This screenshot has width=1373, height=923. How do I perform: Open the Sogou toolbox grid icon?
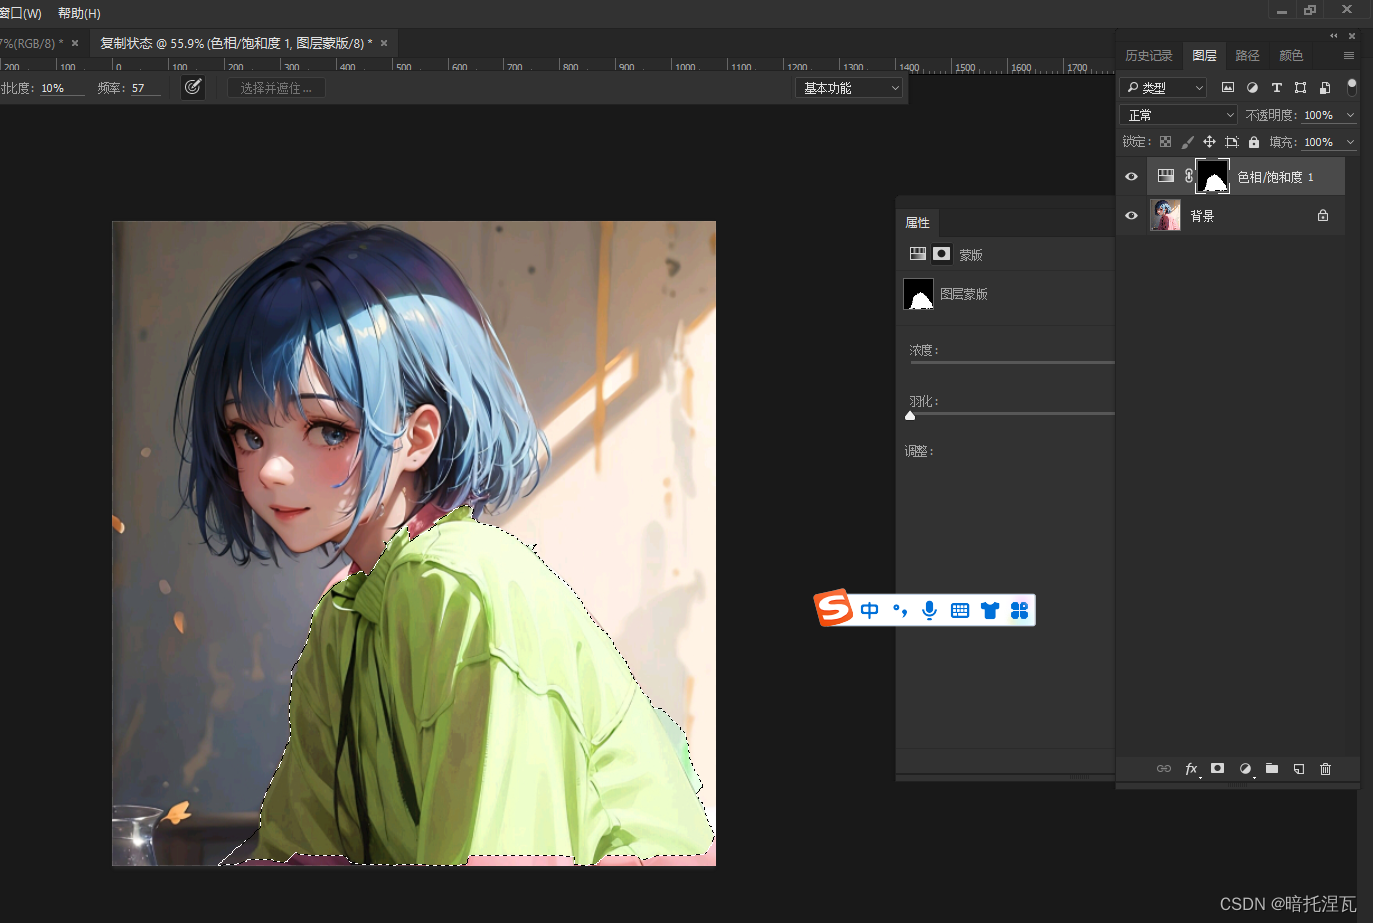tap(1020, 610)
